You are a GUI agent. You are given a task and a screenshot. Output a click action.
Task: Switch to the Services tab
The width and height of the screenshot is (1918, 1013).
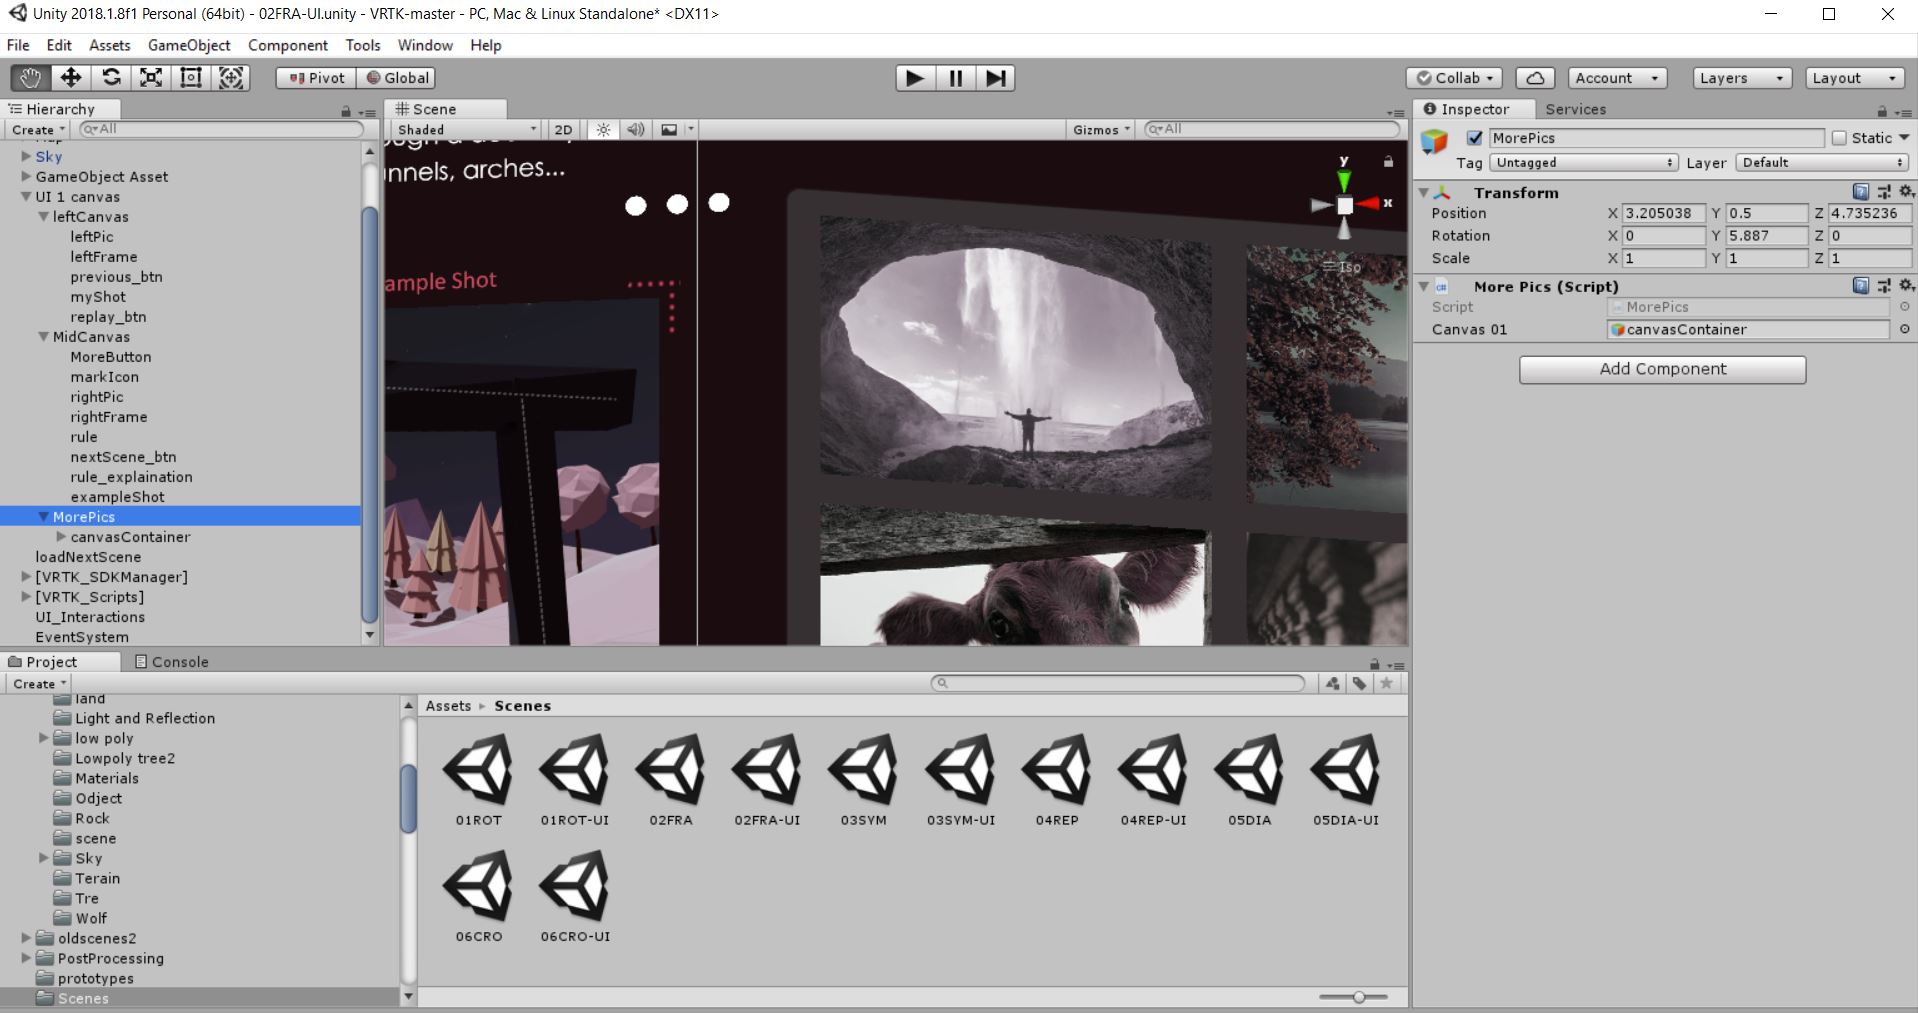click(1575, 109)
